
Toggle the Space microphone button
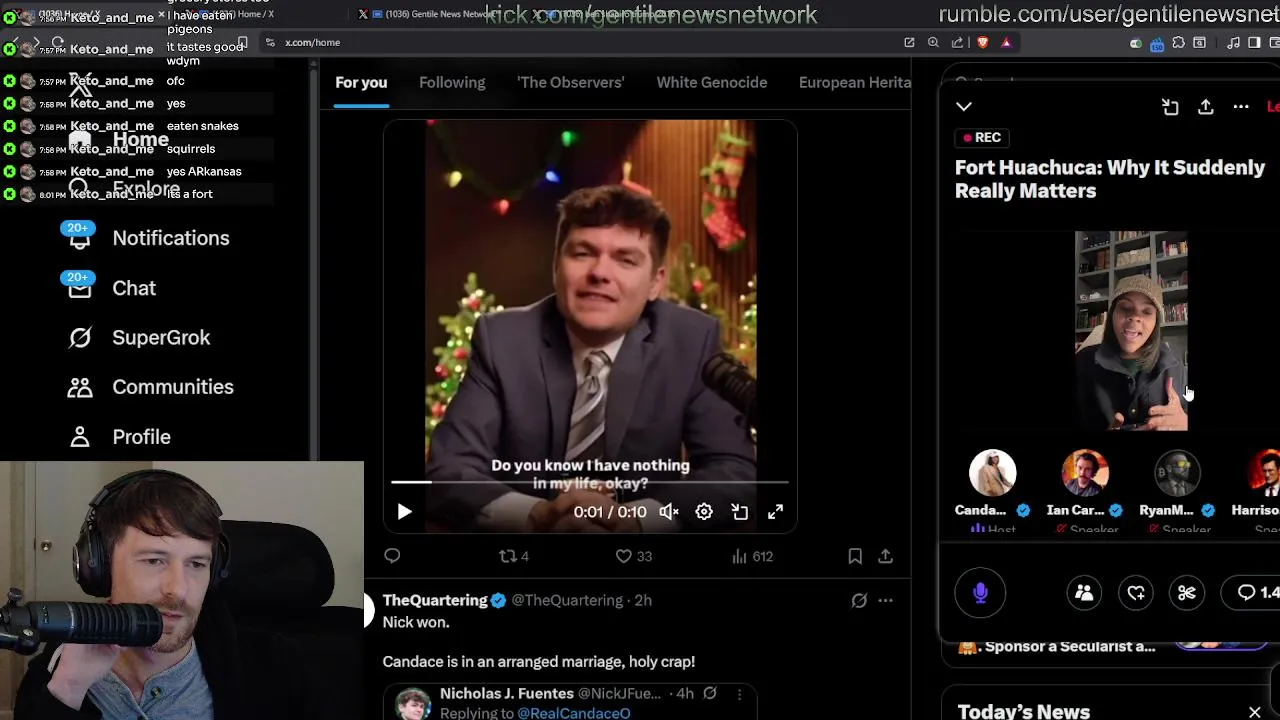click(x=980, y=593)
